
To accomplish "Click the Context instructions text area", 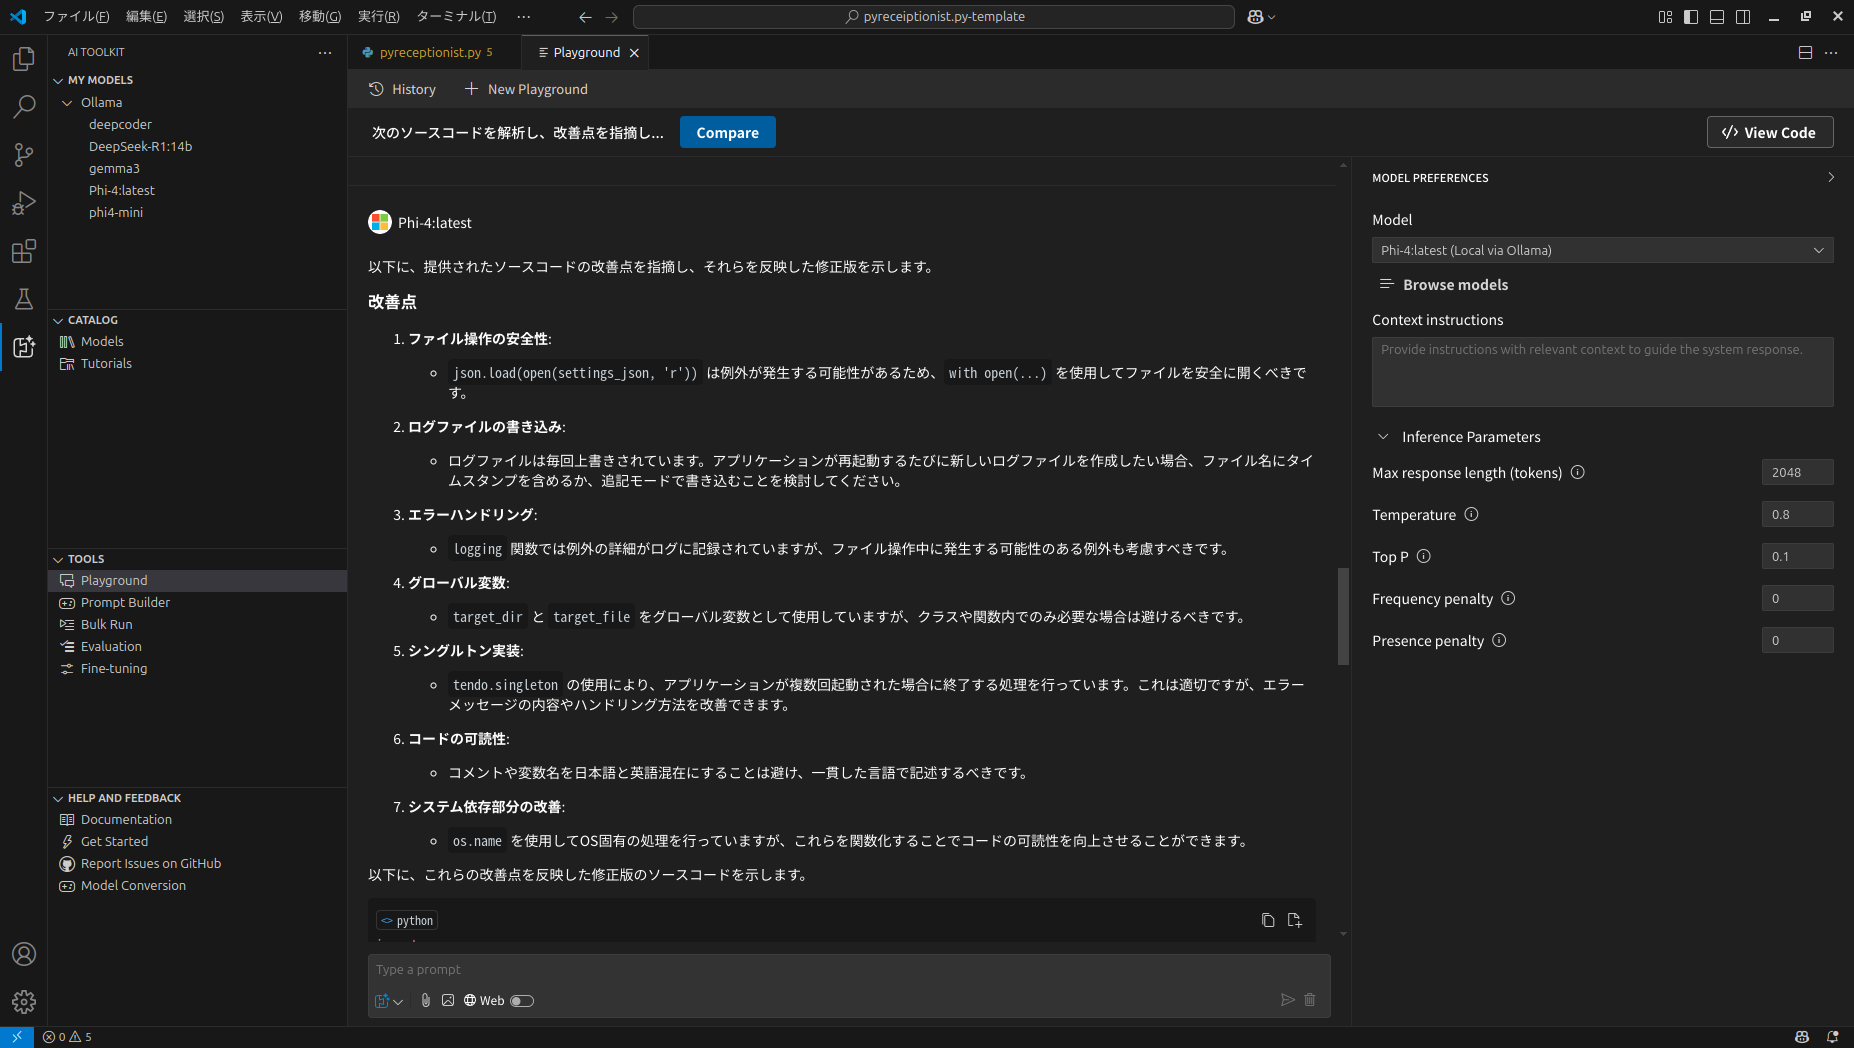I will click(x=1602, y=371).
